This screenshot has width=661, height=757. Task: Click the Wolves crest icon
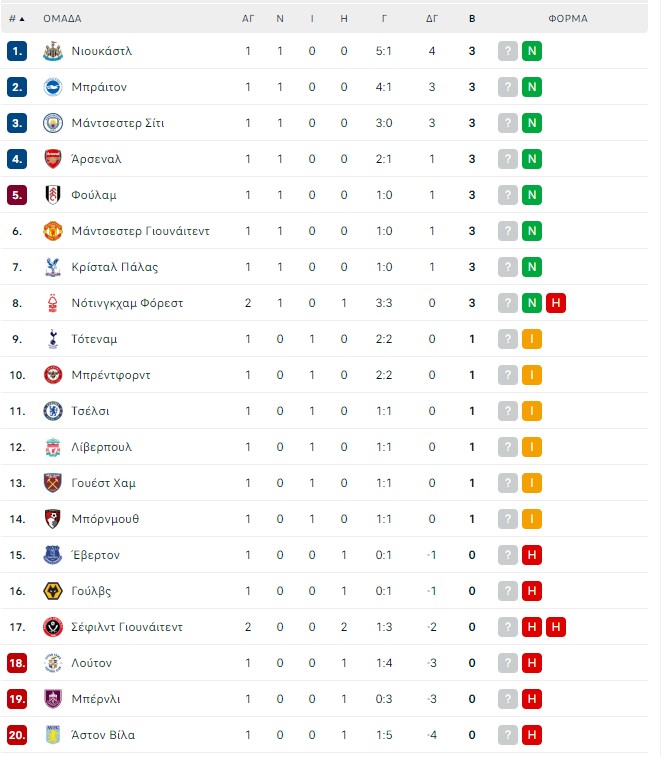53,591
